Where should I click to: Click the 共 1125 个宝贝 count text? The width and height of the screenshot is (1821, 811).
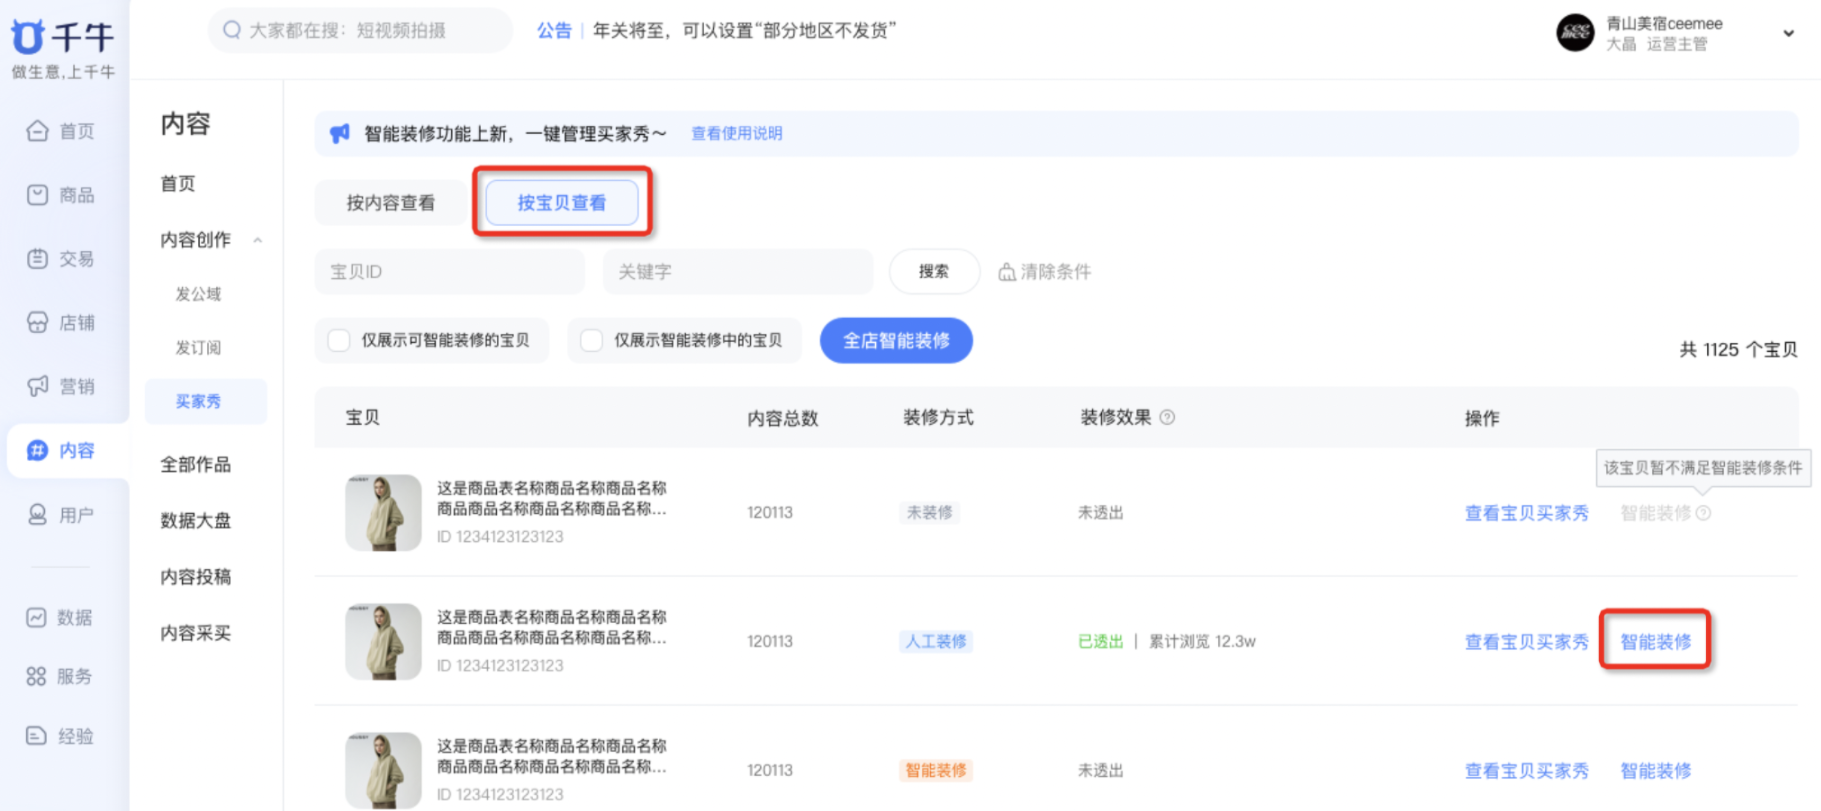coord(1738,350)
